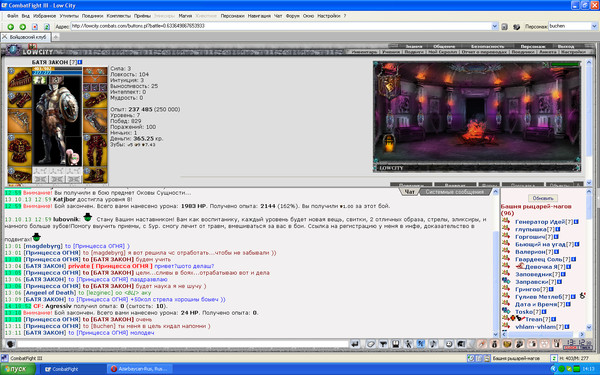The width and height of the screenshot is (600, 375).
Task: Go back with the green back arrow
Action: 11,27
